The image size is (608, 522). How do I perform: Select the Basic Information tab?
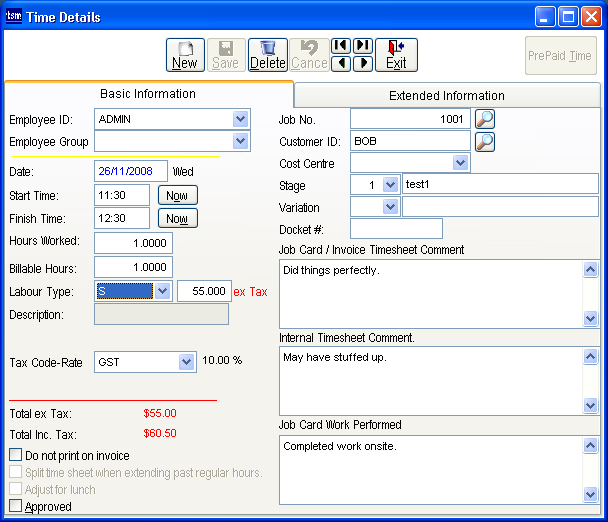[148, 94]
